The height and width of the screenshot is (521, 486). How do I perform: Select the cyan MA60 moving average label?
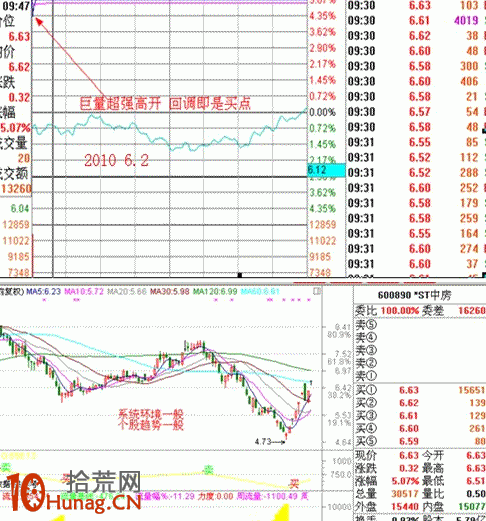(260, 292)
